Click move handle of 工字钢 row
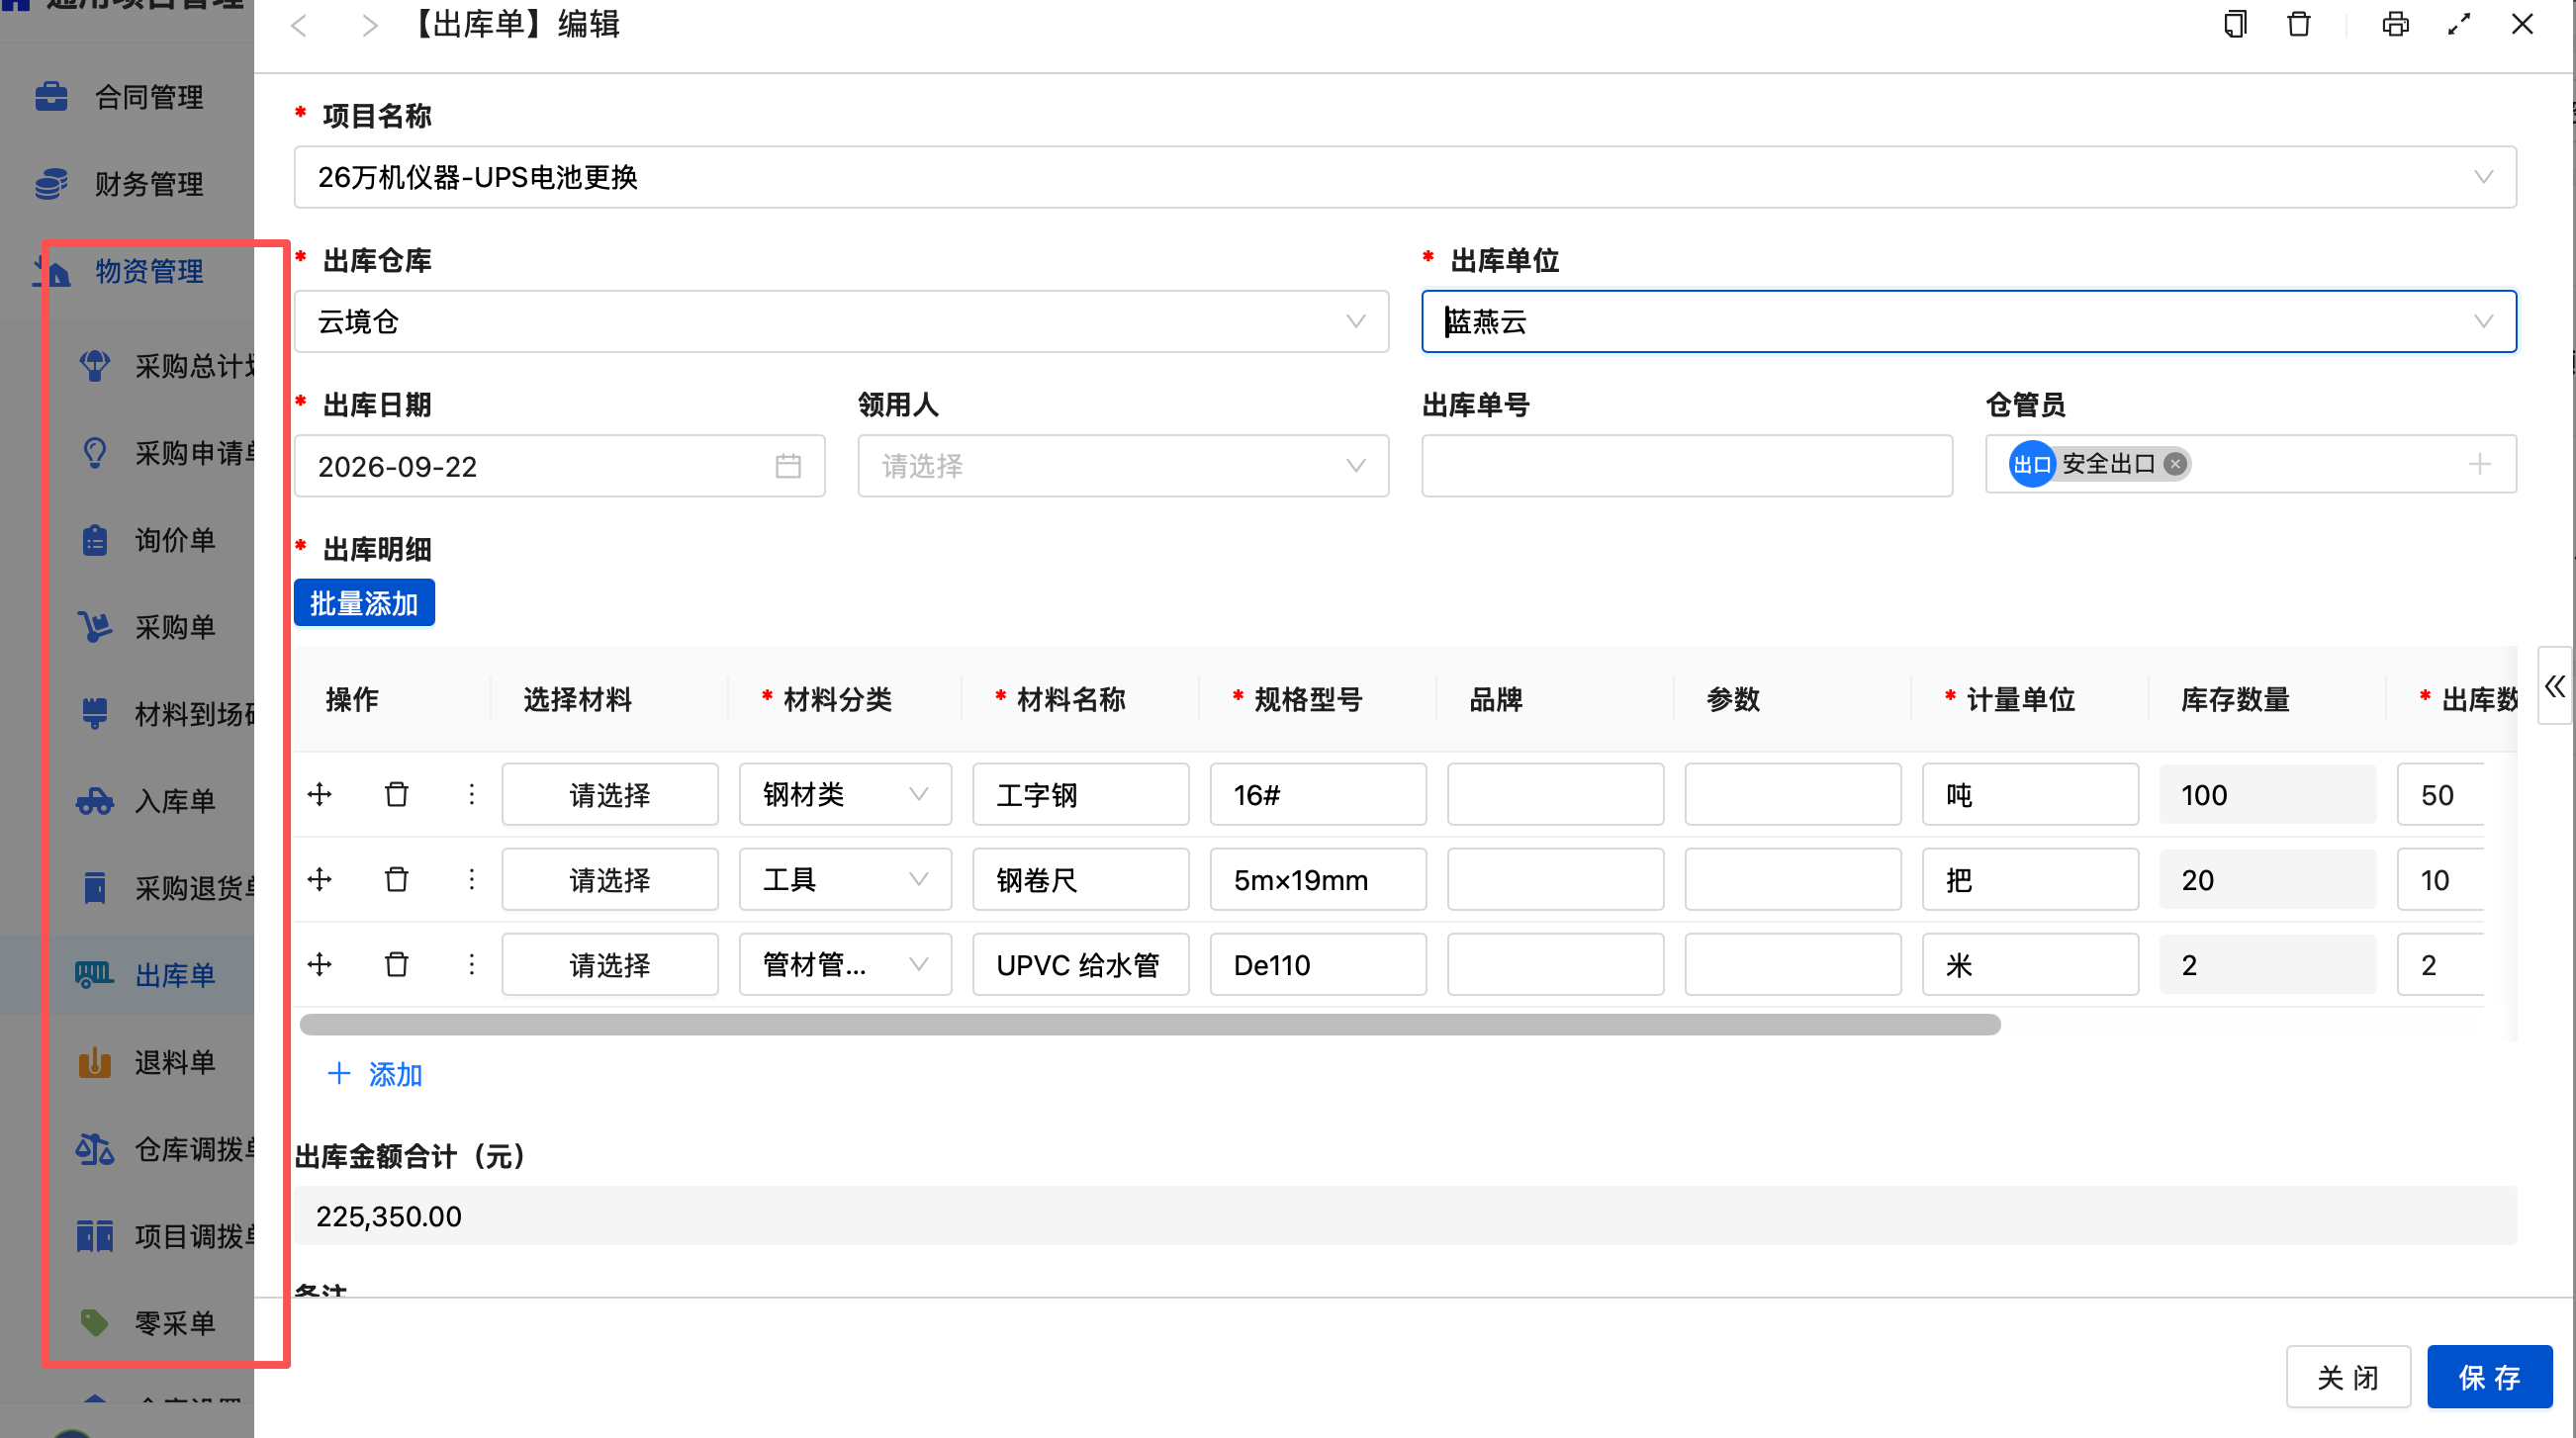 [320, 795]
